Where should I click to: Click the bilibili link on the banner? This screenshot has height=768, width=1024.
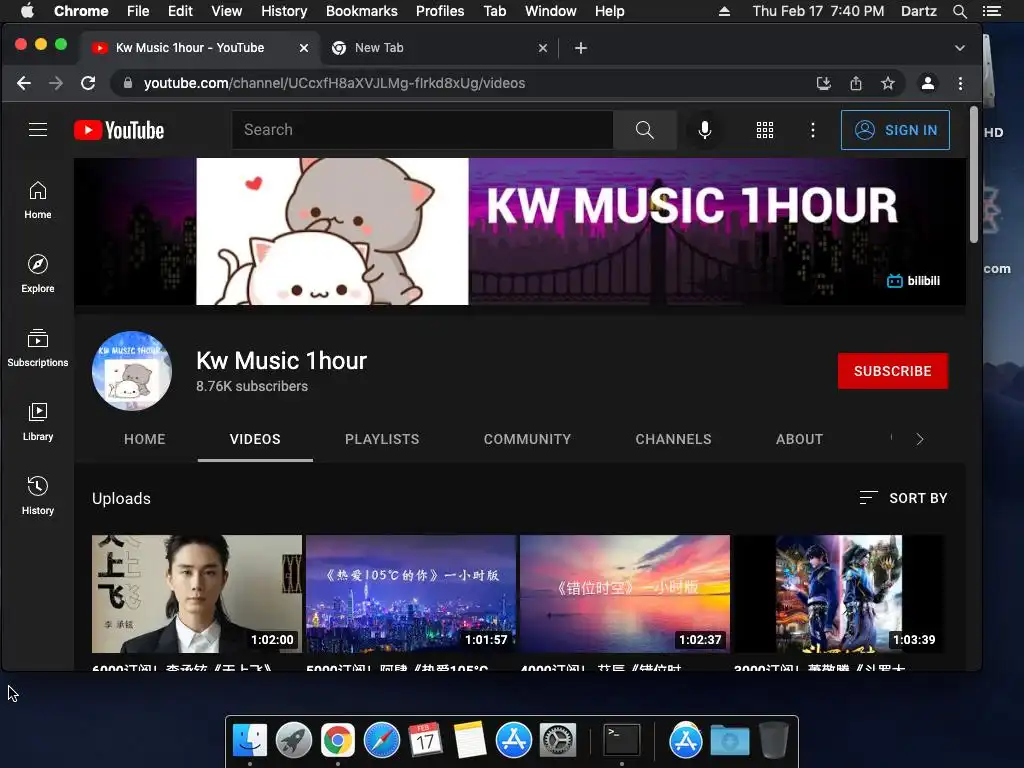click(x=914, y=281)
